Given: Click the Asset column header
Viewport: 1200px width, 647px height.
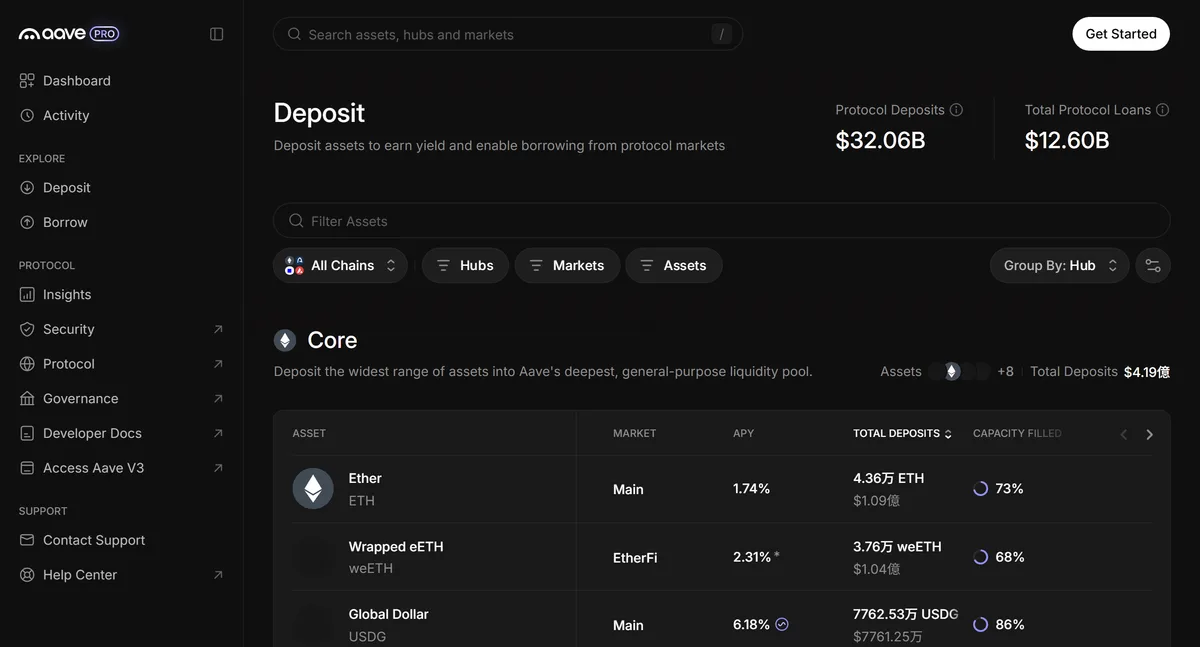Looking at the screenshot, I should point(309,434).
